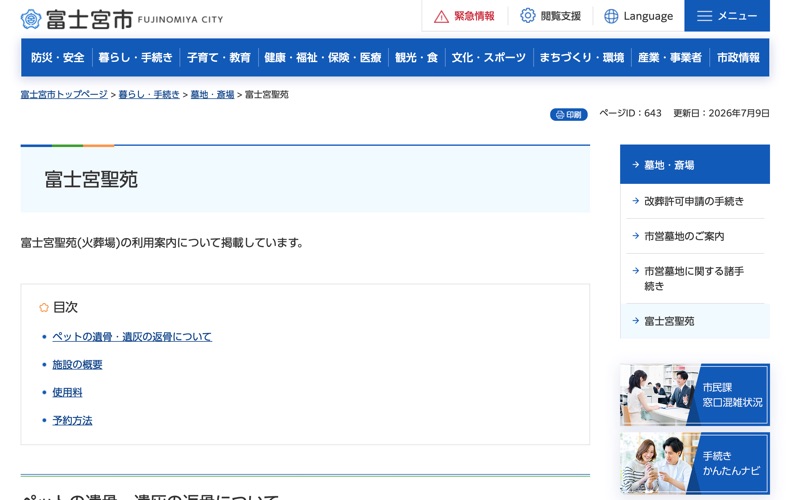800x500 pixels.
Task: Select 防災・安全 in navigation bar
Action: 57,58
